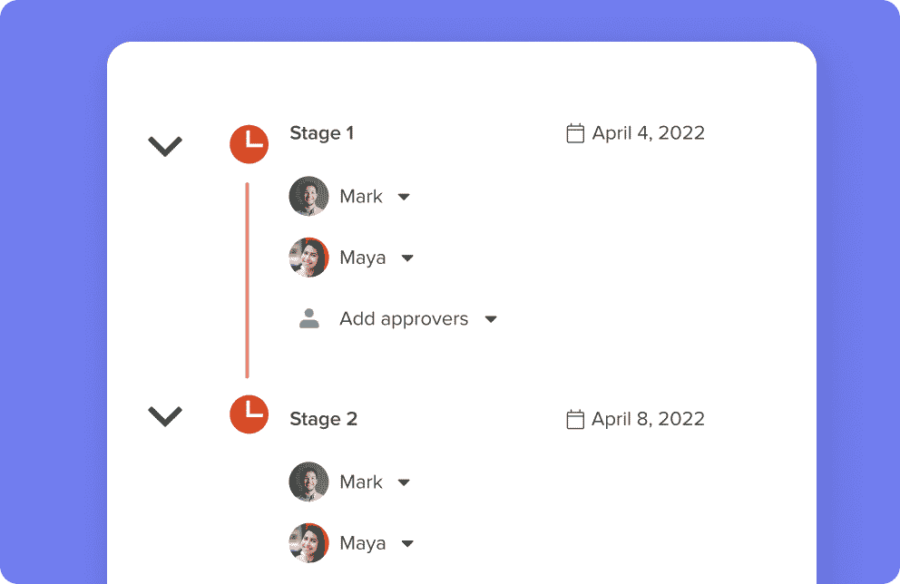Open Mark's approver dropdown in Stage 2
The image size is (900, 584).
[404, 481]
